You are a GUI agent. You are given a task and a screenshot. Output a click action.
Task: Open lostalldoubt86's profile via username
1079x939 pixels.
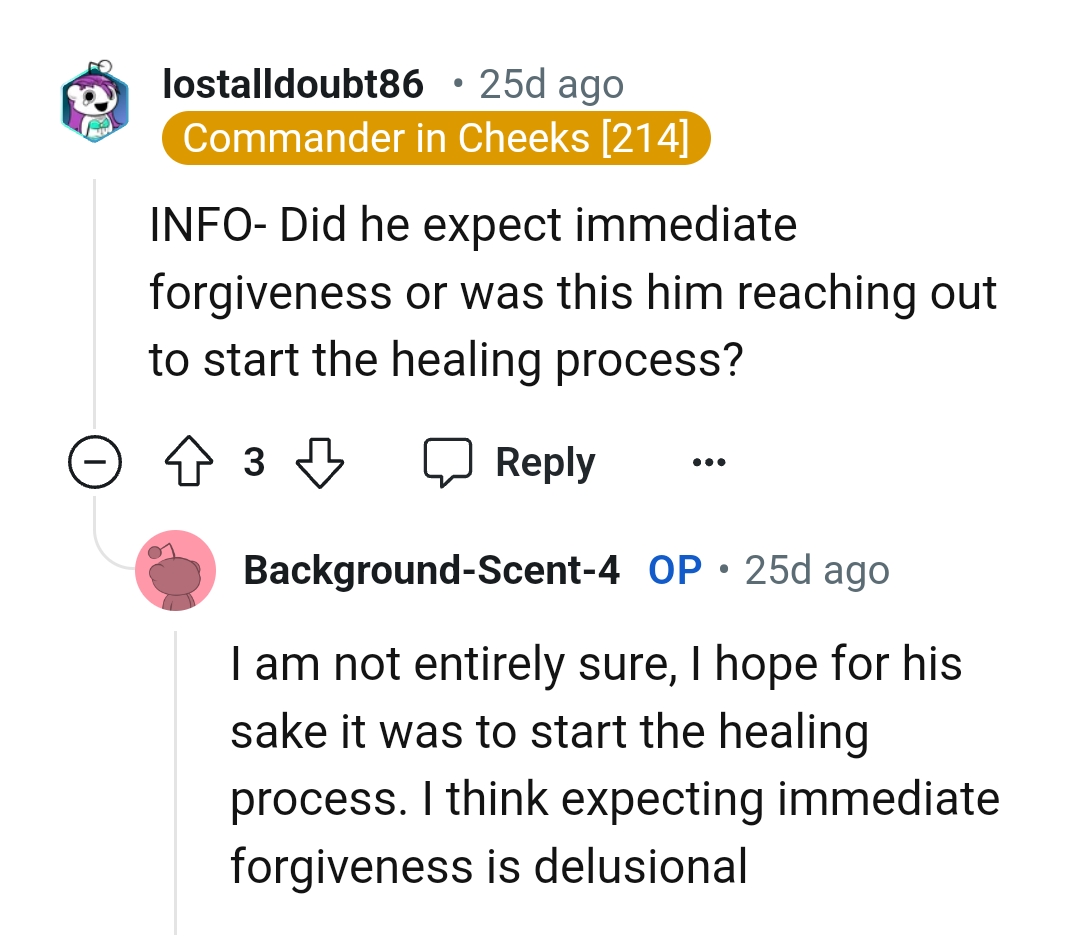coord(291,84)
